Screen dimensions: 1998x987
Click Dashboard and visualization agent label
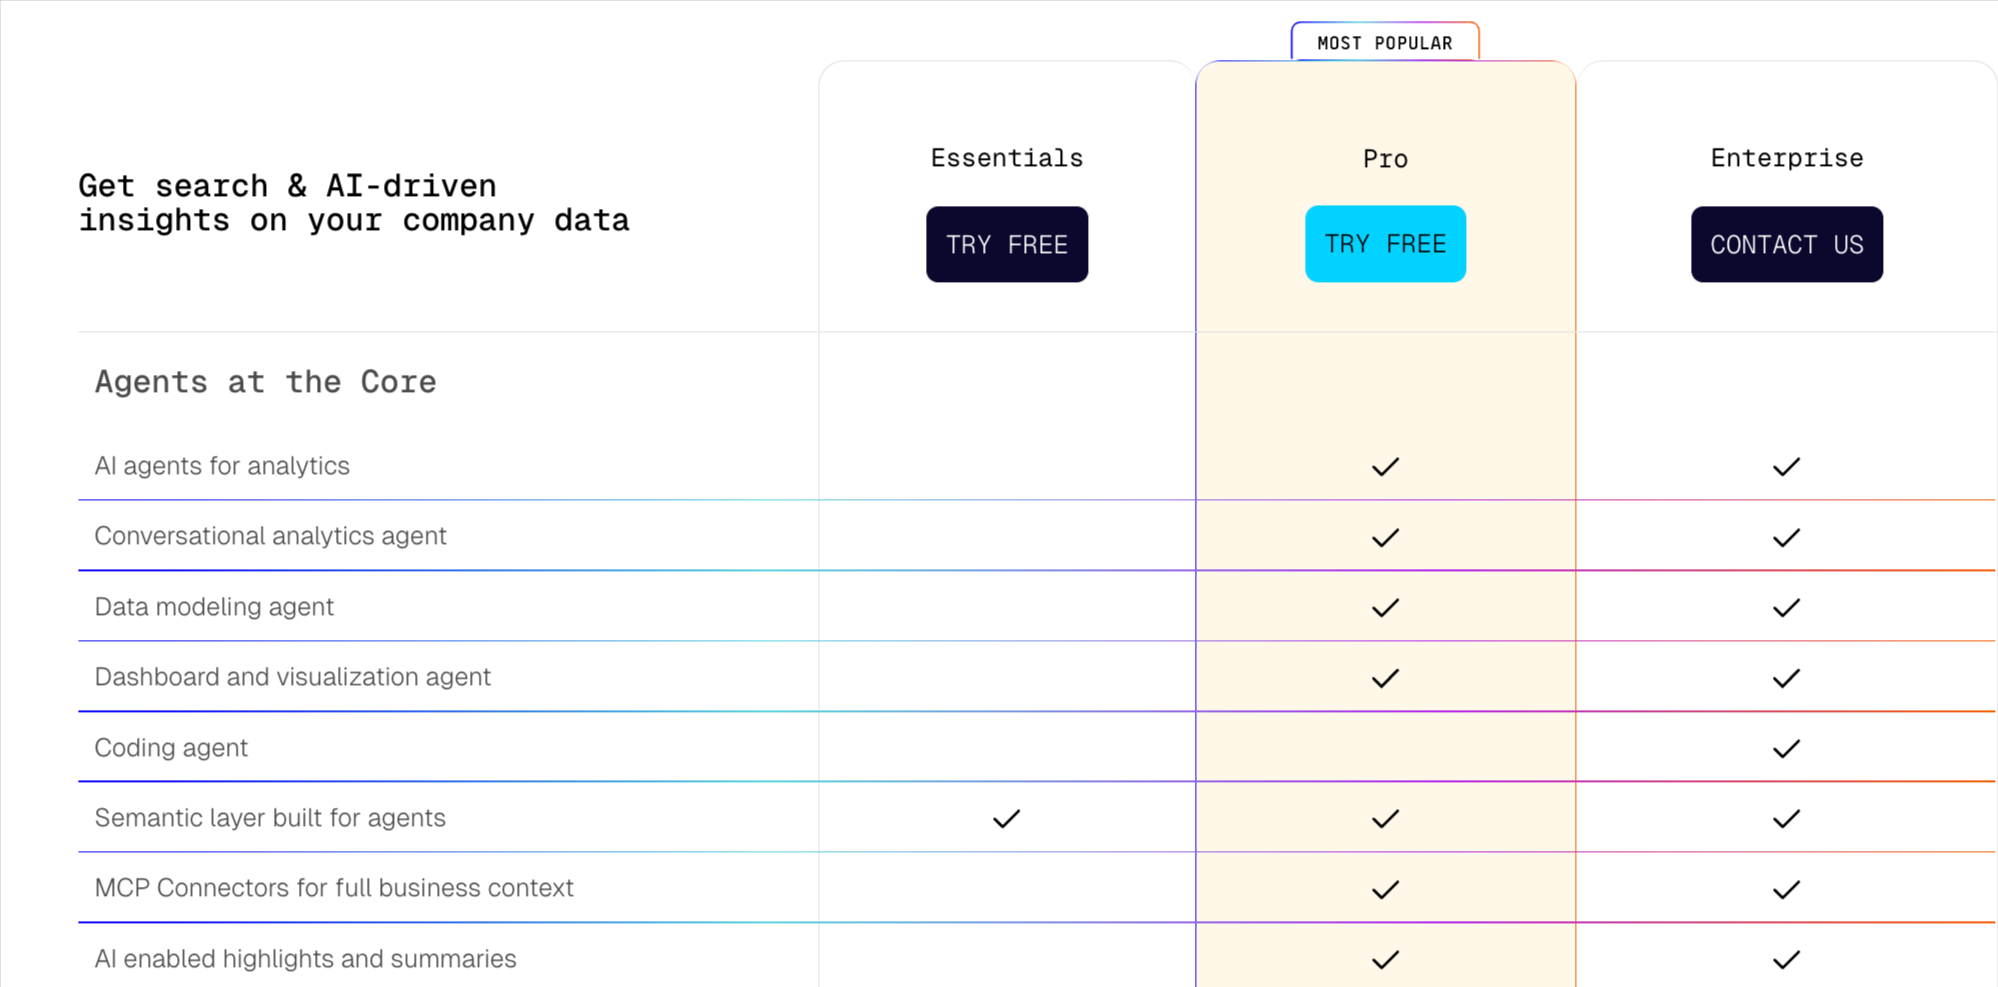[x=292, y=677]
